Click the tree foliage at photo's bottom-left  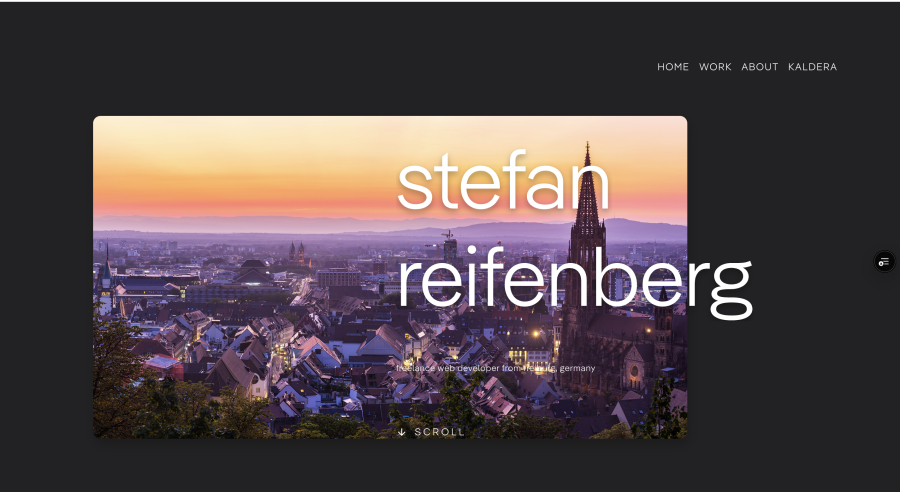(123, 390)
